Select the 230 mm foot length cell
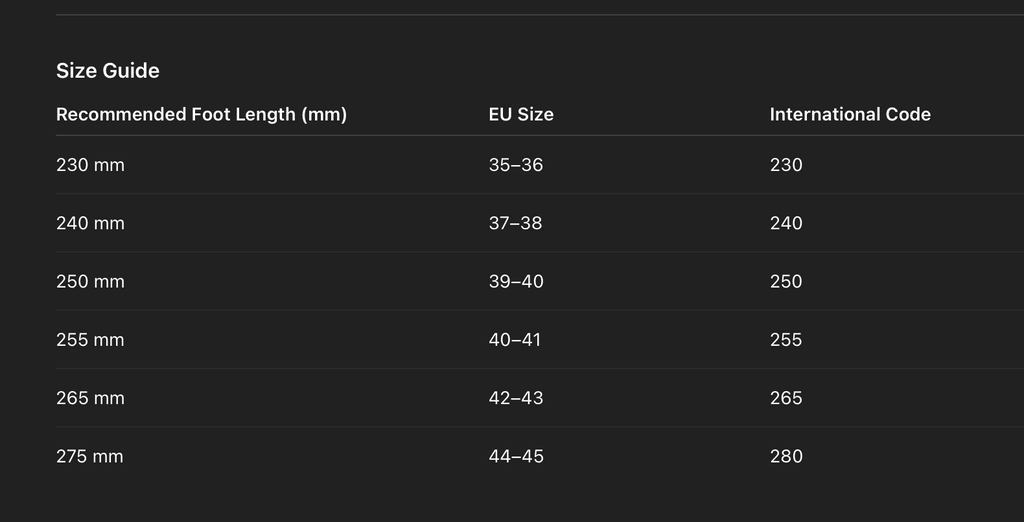The height and width of the screenshot is (522, 1024). click(x=90, y=165)
